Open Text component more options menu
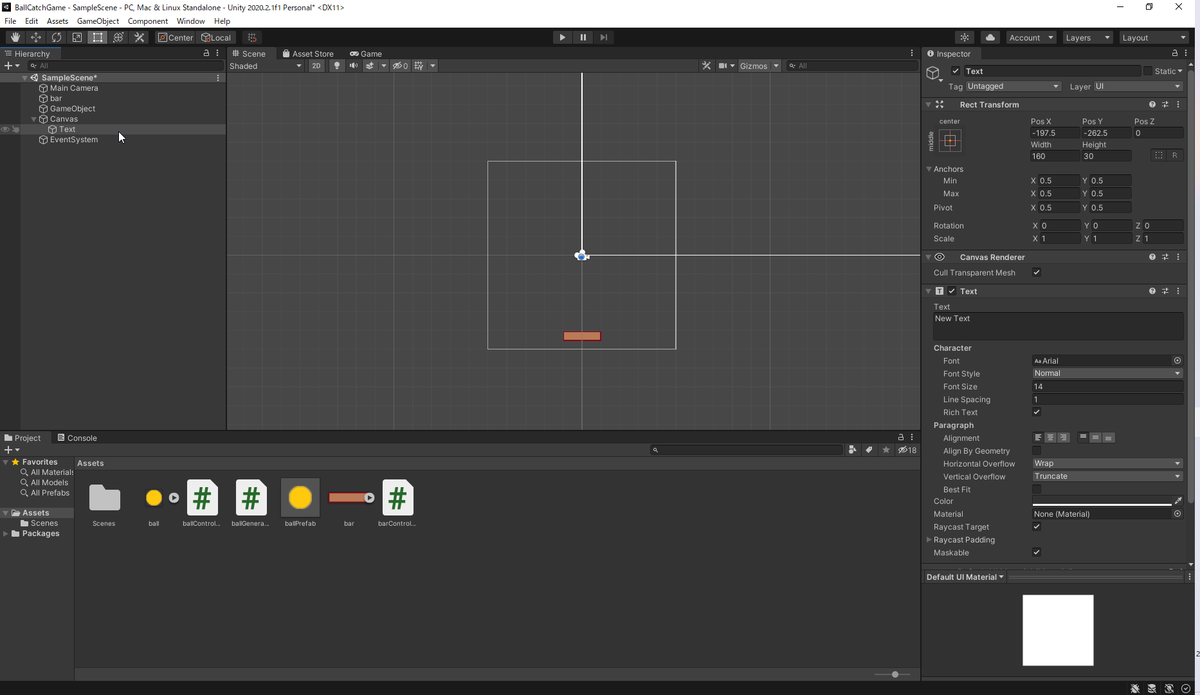1200x695 pixels. click(1178, 291)
